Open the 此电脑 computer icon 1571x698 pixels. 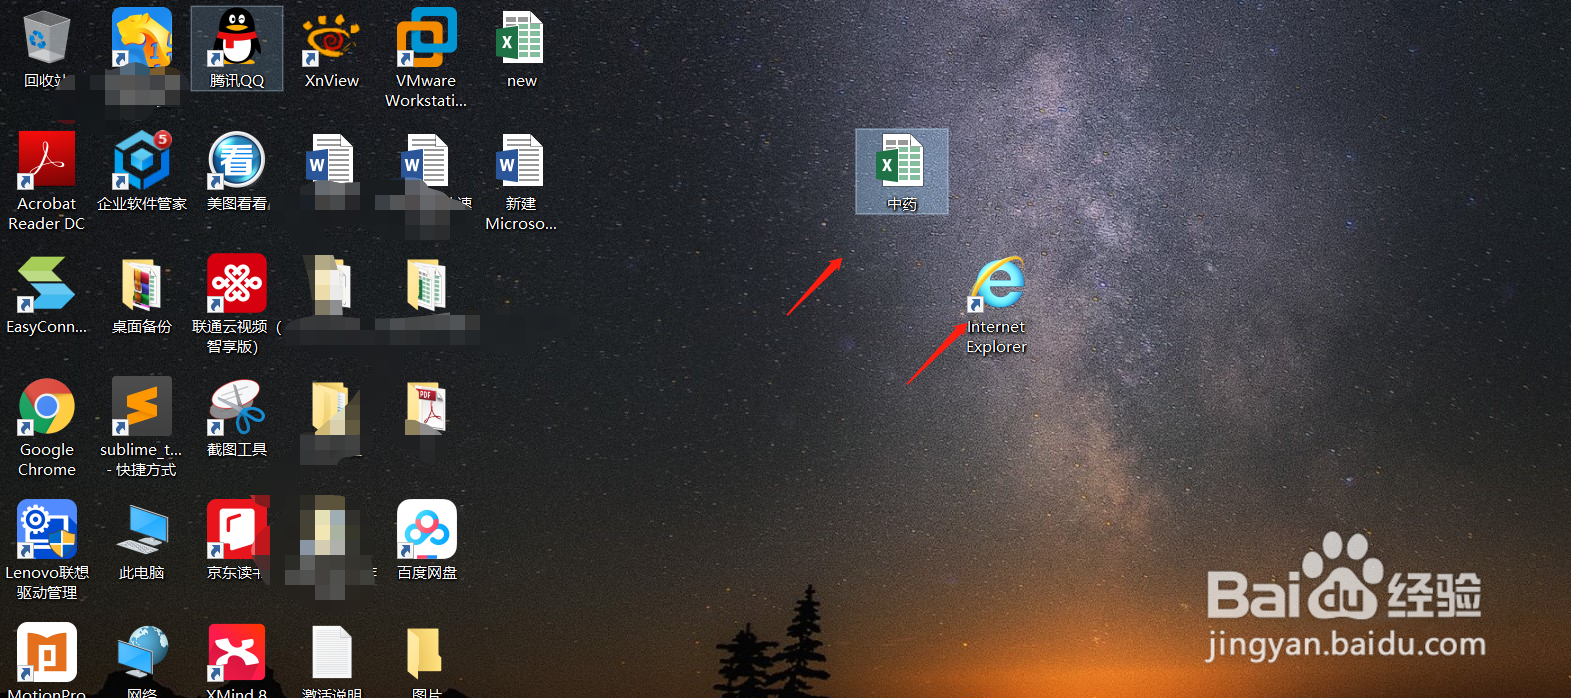click(x=142, y=540)
